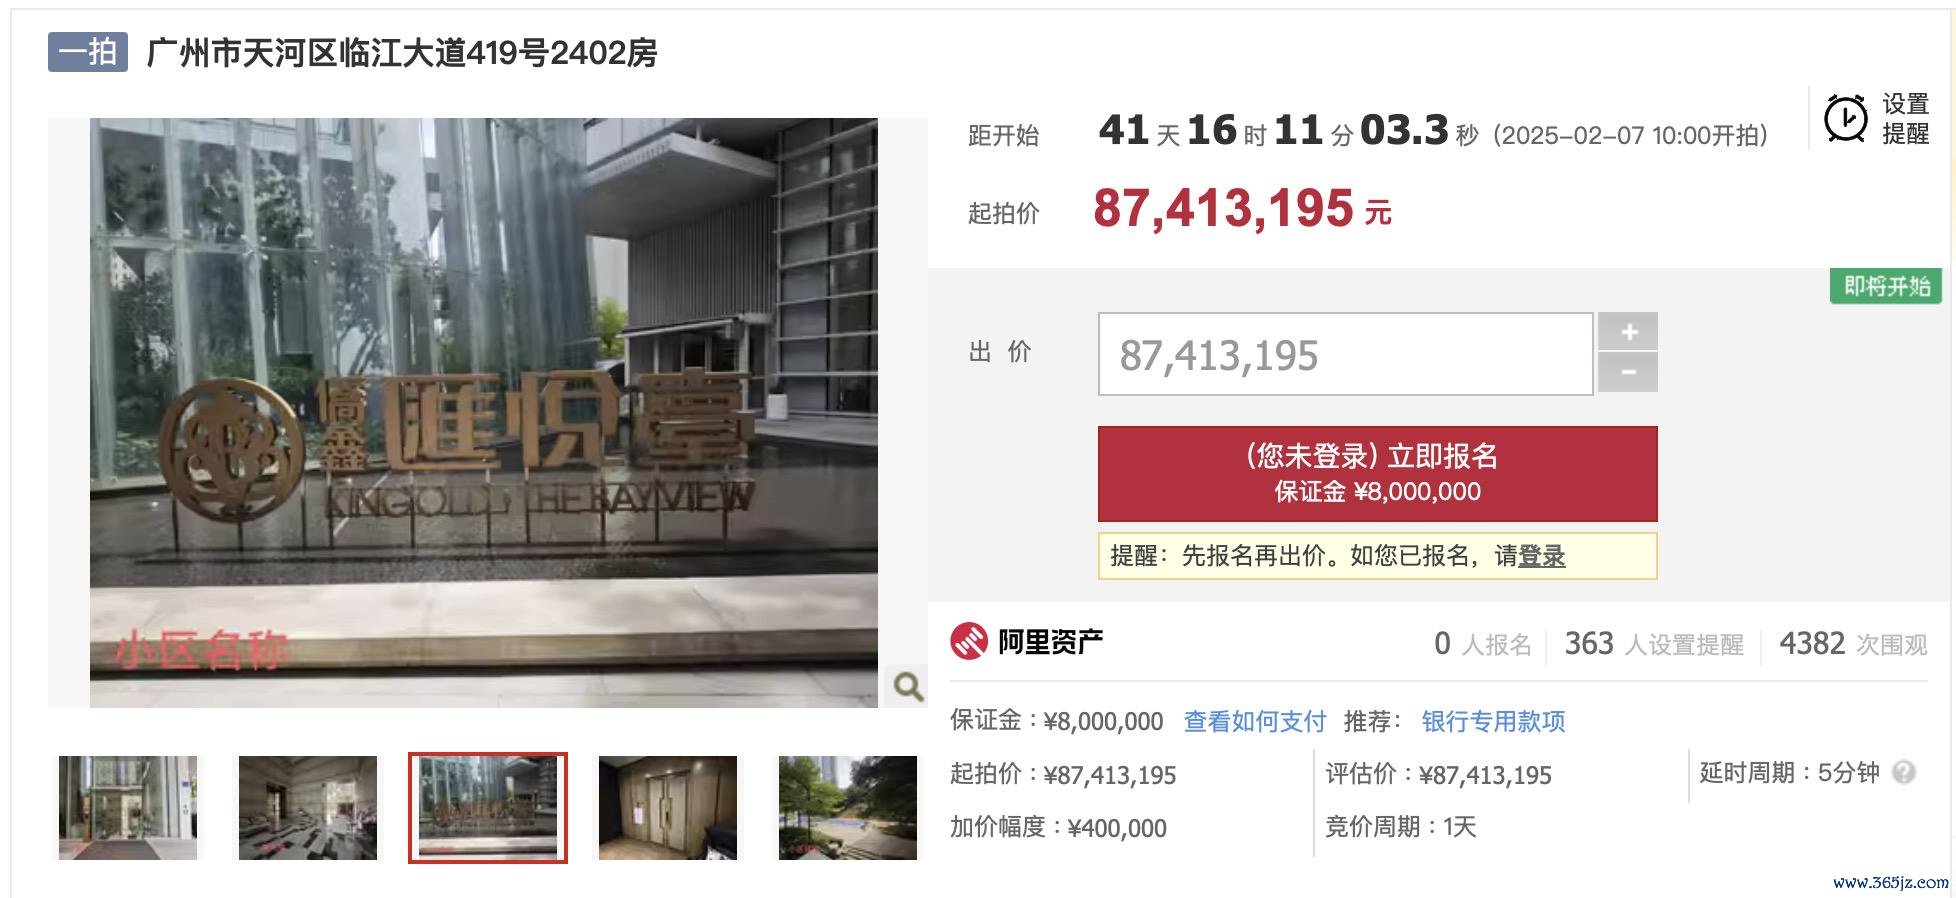Viewport: 1956px width, 898px height.
Task: Click the main property photo
Action: (484, 413)
